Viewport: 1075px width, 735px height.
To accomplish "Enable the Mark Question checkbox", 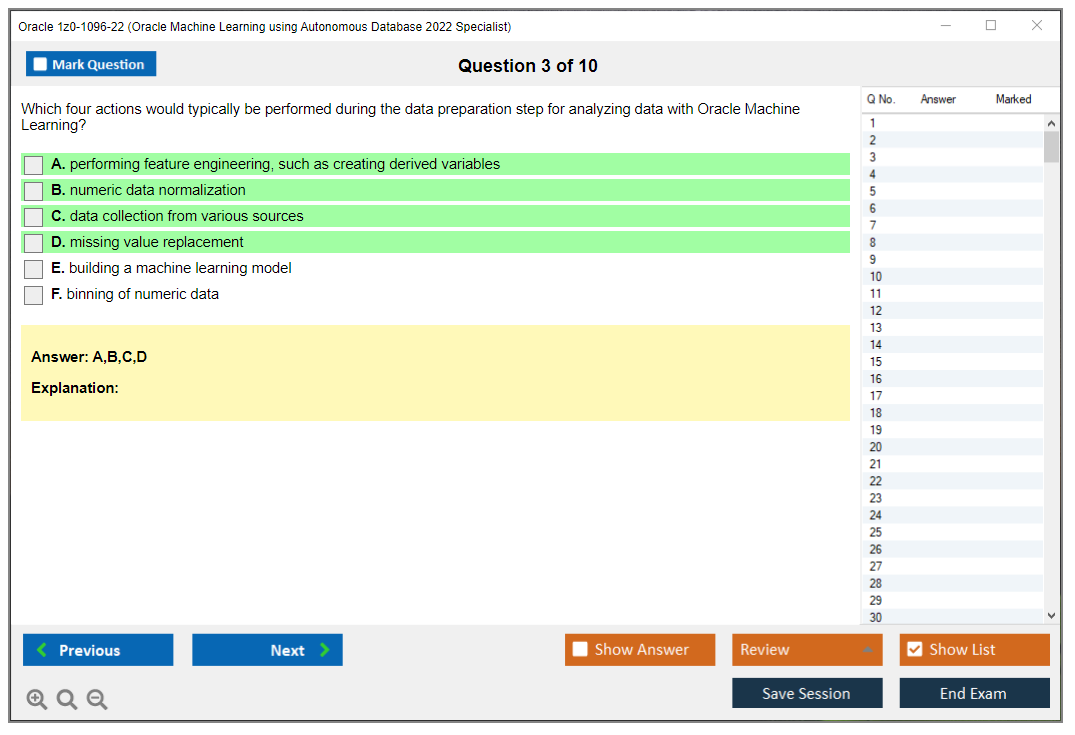I will tap(39, 63).
